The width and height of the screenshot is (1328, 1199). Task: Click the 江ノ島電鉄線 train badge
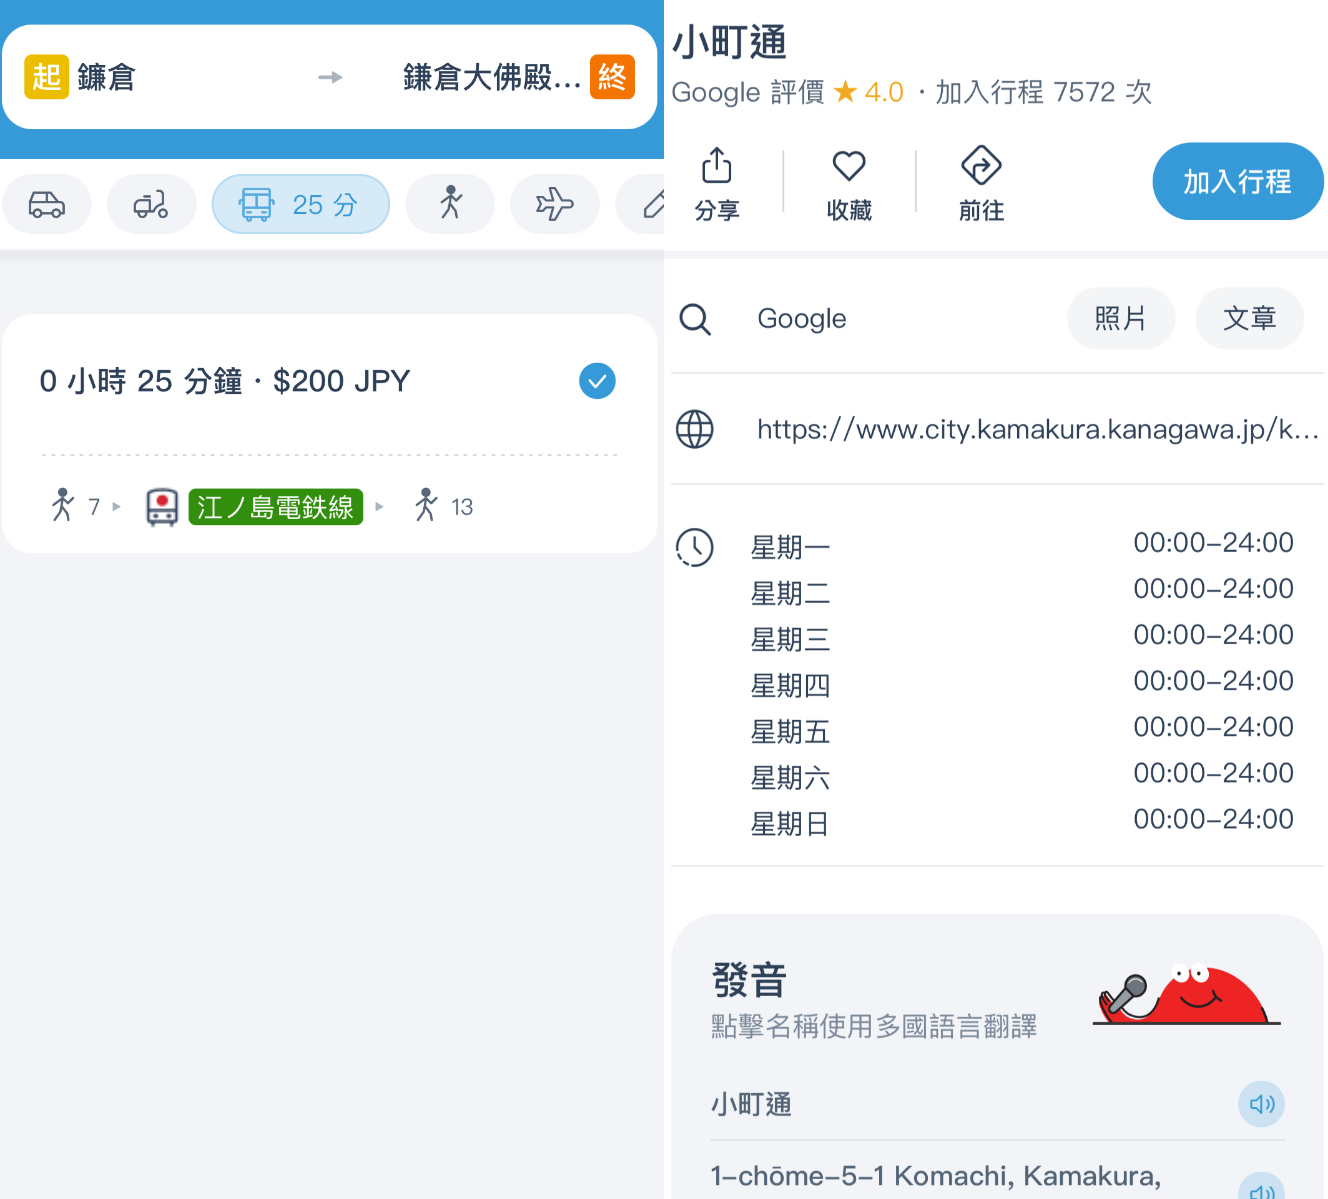276,507
